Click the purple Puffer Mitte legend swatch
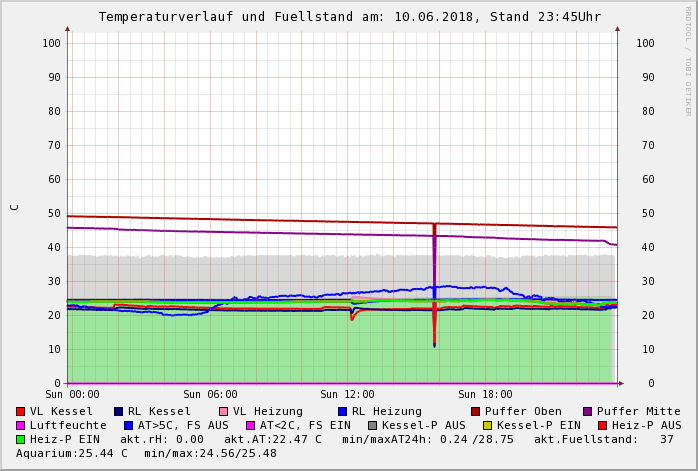698x471 pixels. [587, 412]
